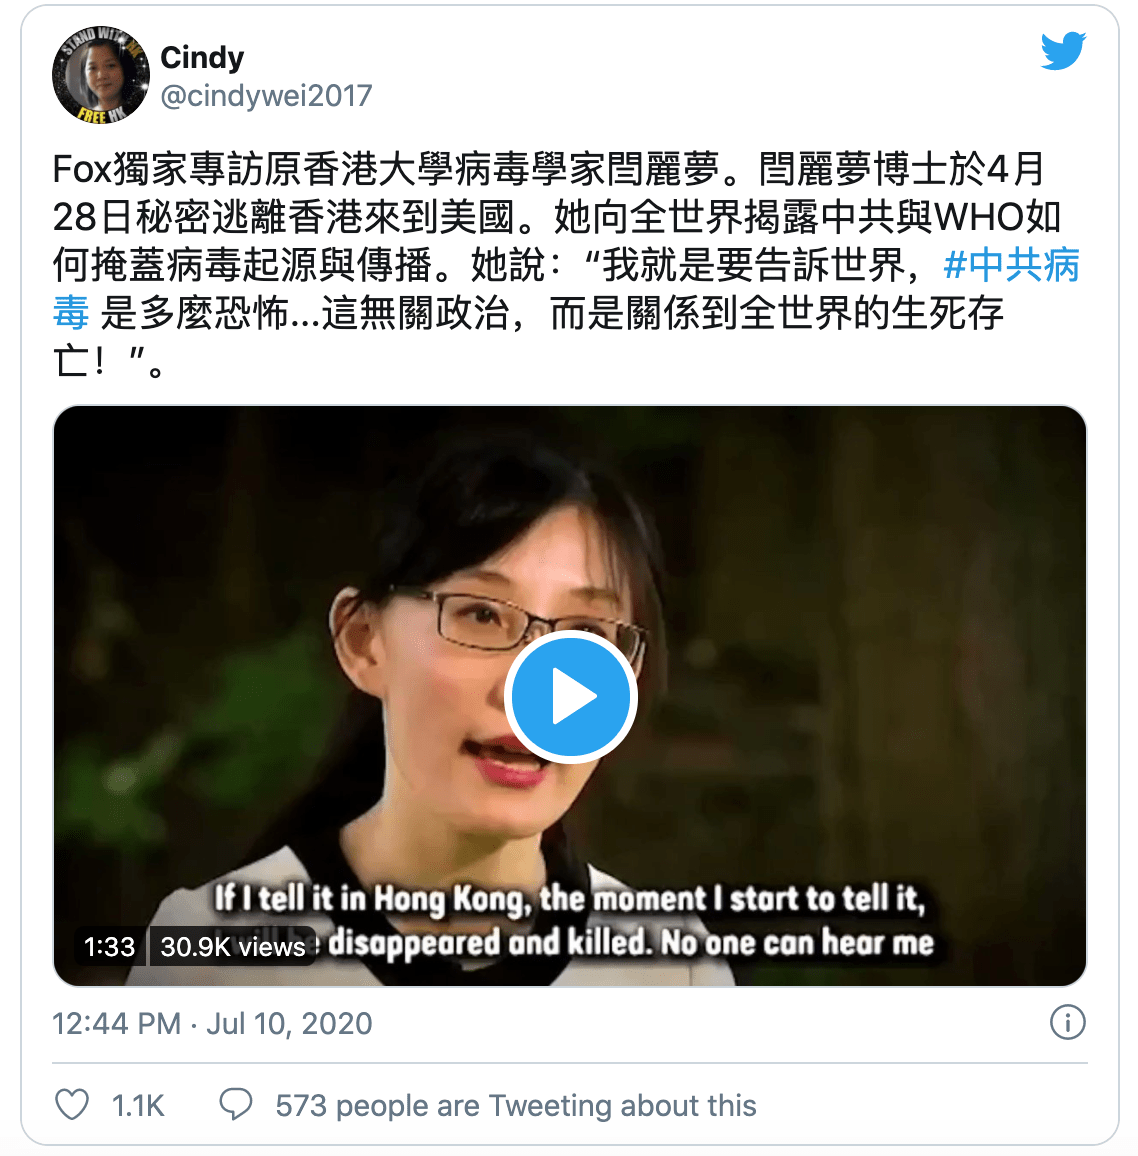
Task: Click the 1:33 video duration badge
Action: 110,946
